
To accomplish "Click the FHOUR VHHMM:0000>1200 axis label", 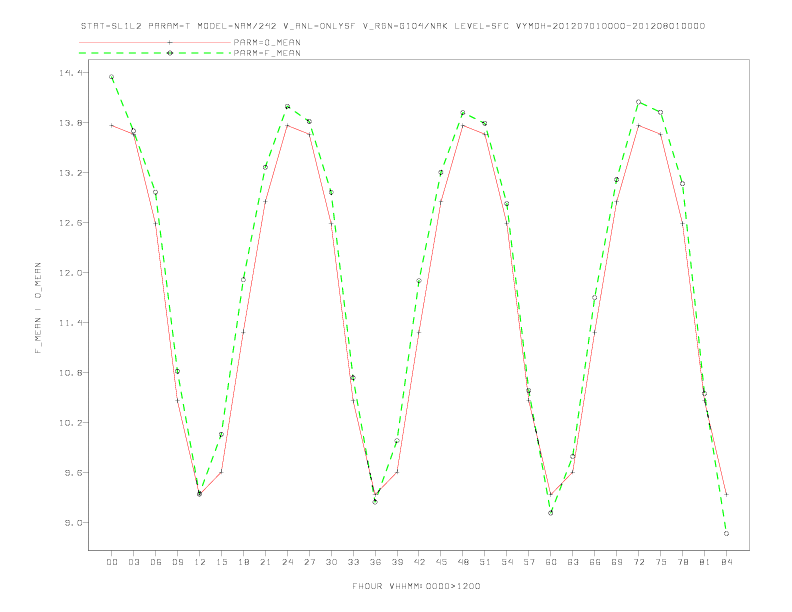I will (x=416, y=586).
